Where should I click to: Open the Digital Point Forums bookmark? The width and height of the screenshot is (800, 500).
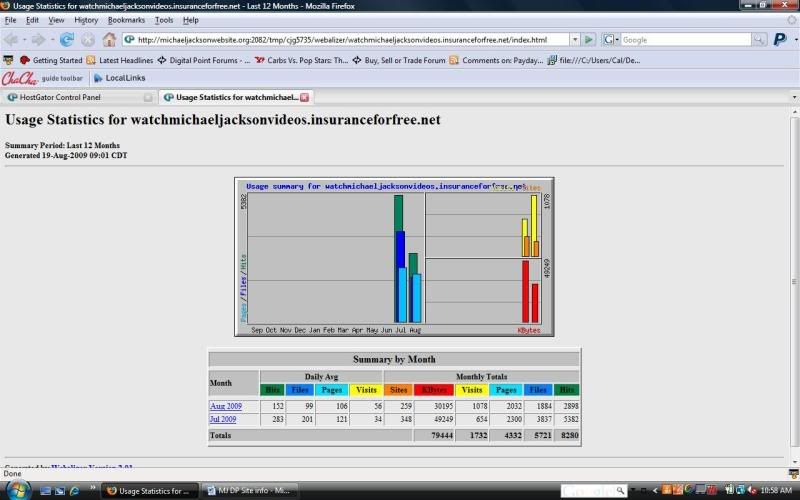click(204, 60)
